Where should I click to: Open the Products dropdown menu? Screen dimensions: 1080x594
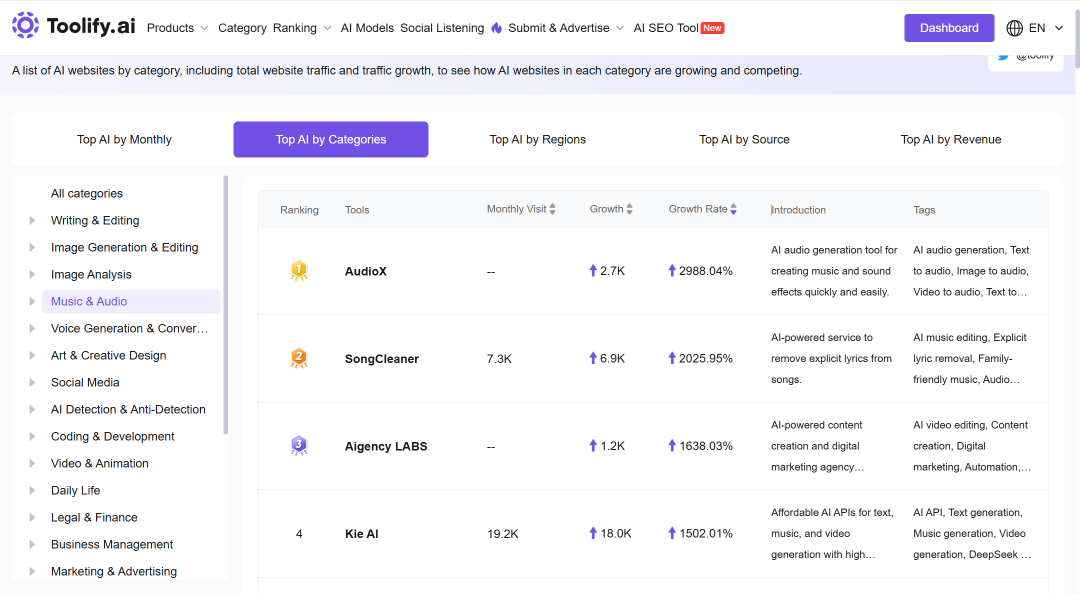(178, 28)
